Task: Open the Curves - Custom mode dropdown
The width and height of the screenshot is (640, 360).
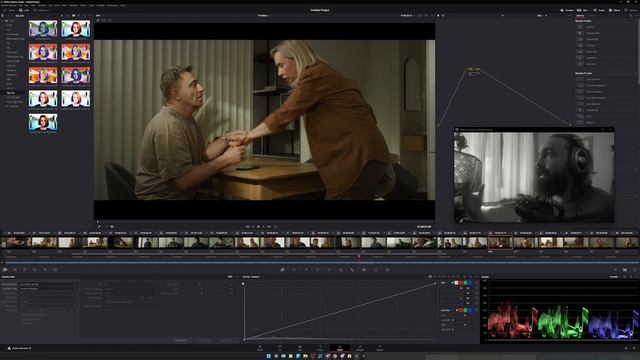Action: [x=251, y=277]
